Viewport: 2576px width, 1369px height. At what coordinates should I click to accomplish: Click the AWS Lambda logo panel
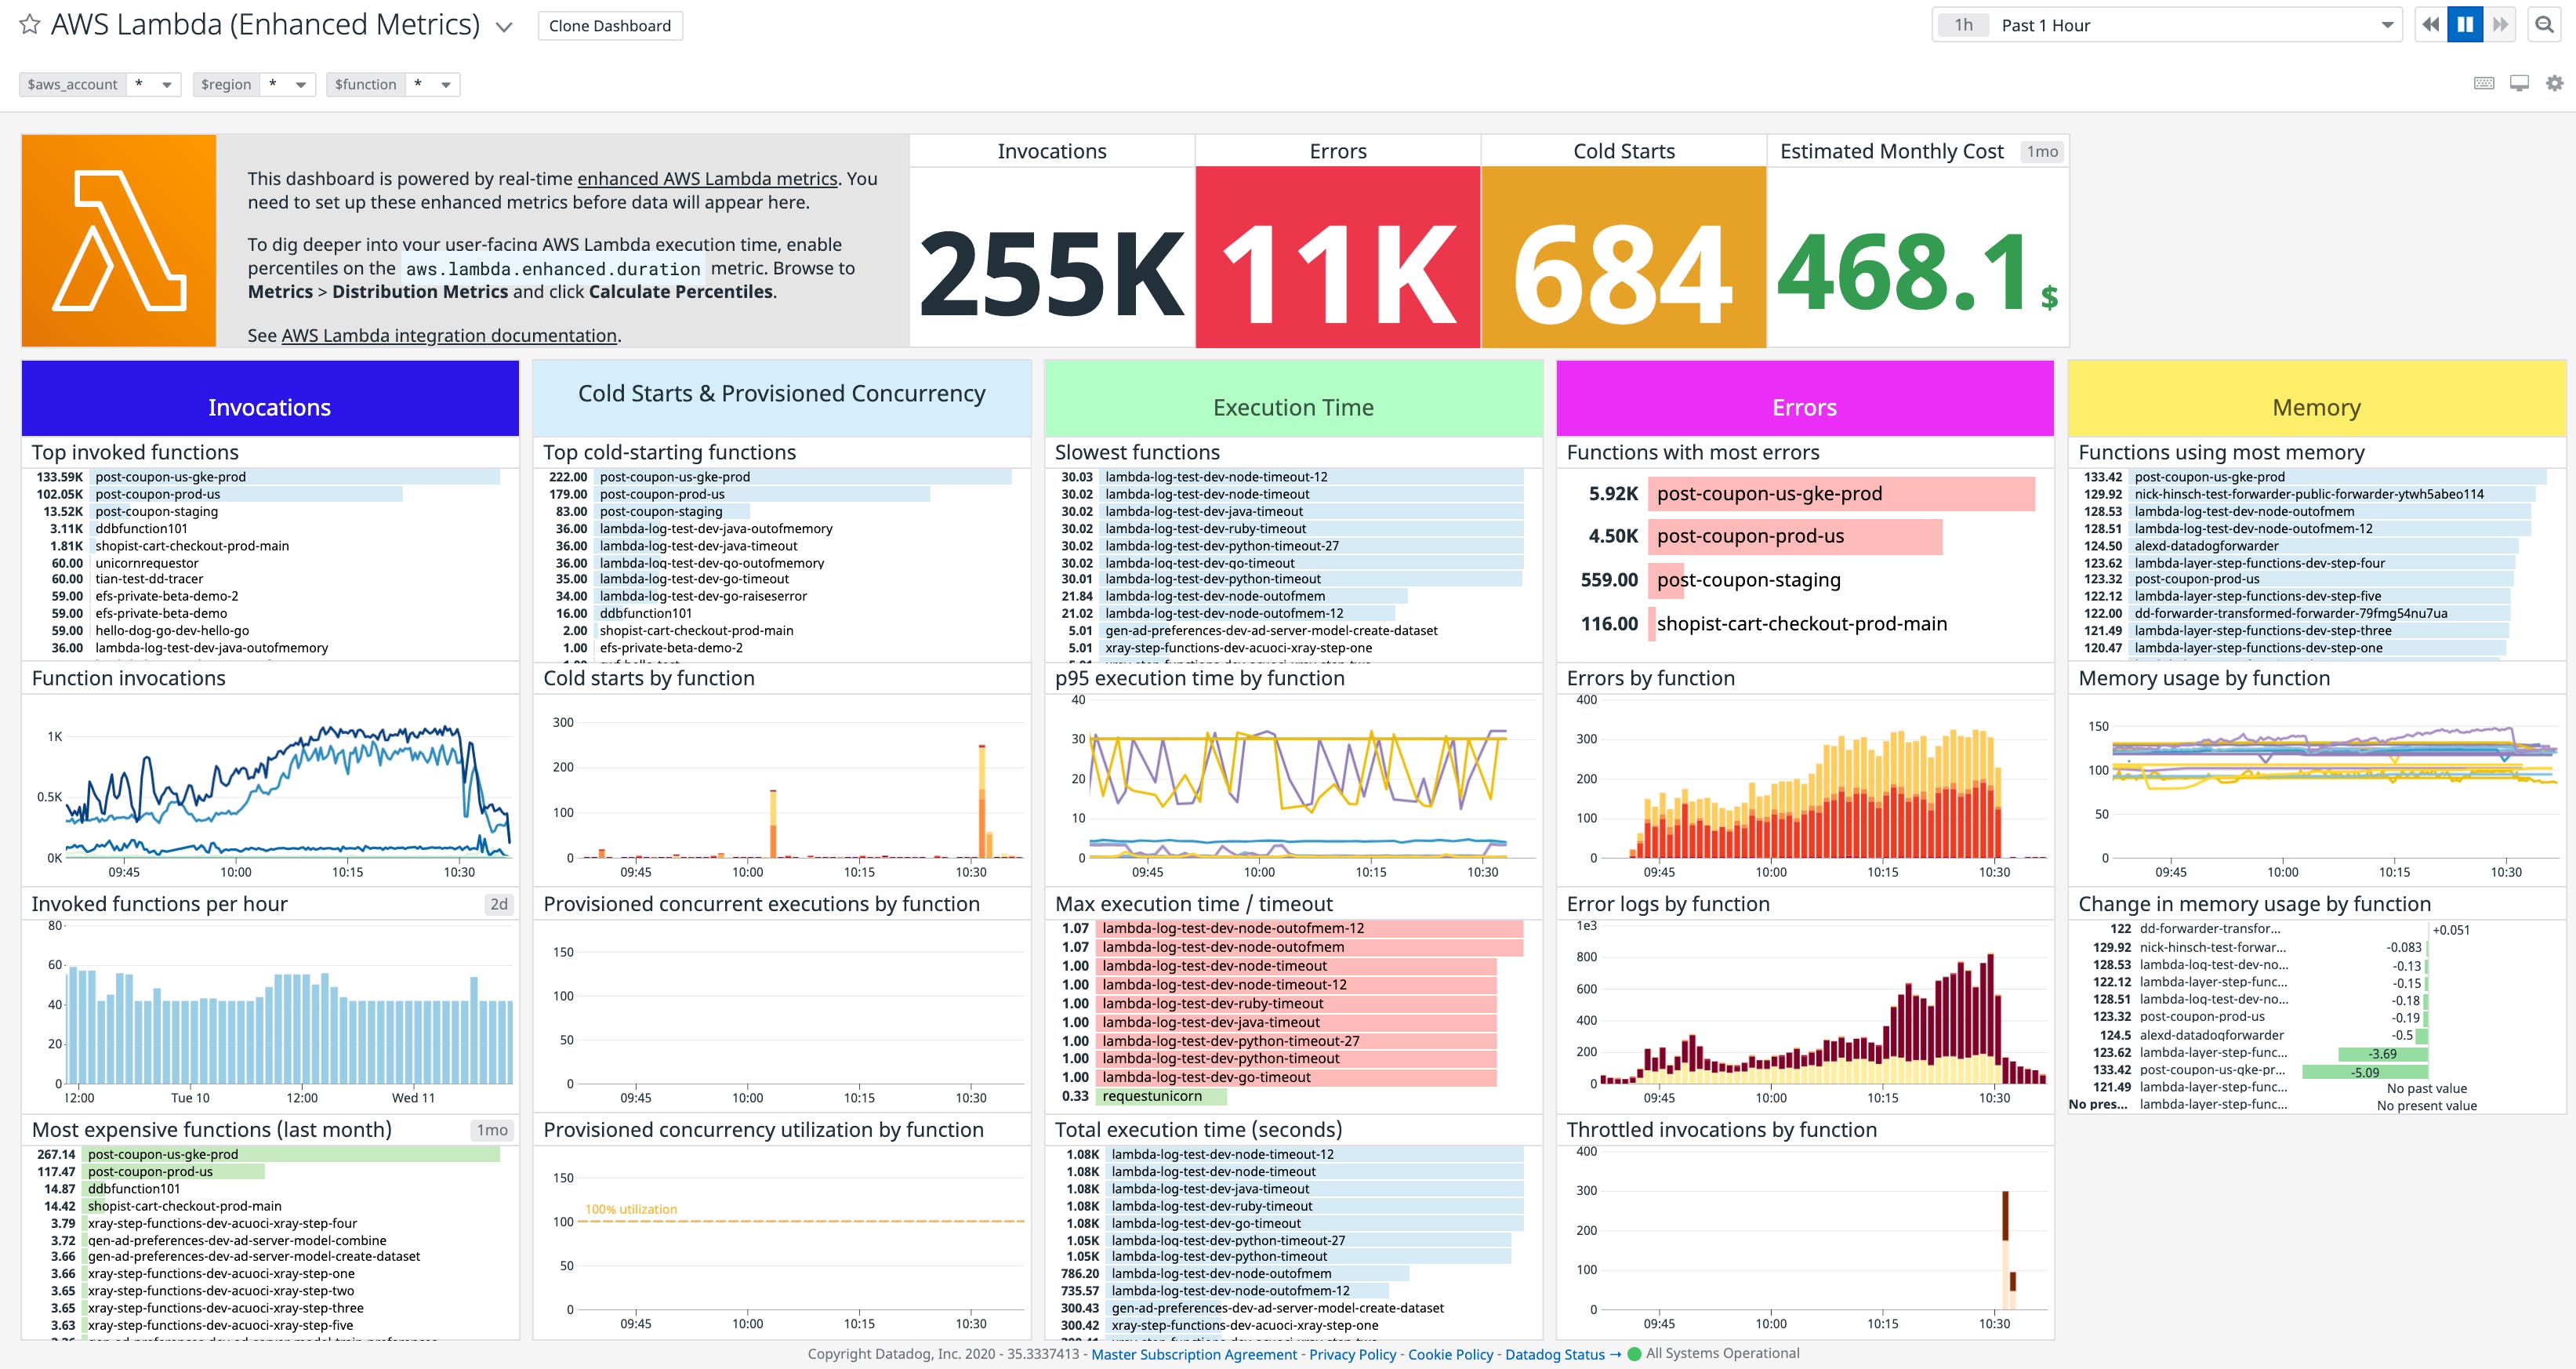(x=118, y=240)
